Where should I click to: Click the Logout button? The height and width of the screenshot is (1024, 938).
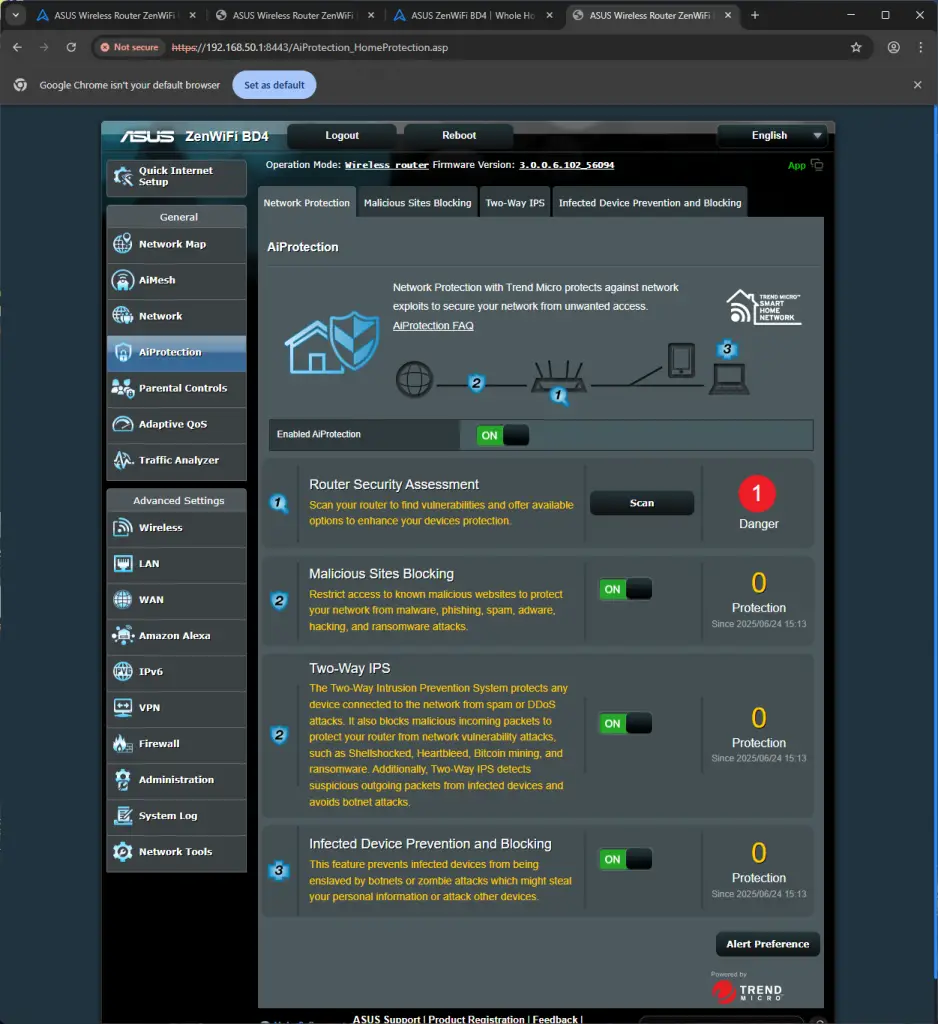[x=342, y=135]
